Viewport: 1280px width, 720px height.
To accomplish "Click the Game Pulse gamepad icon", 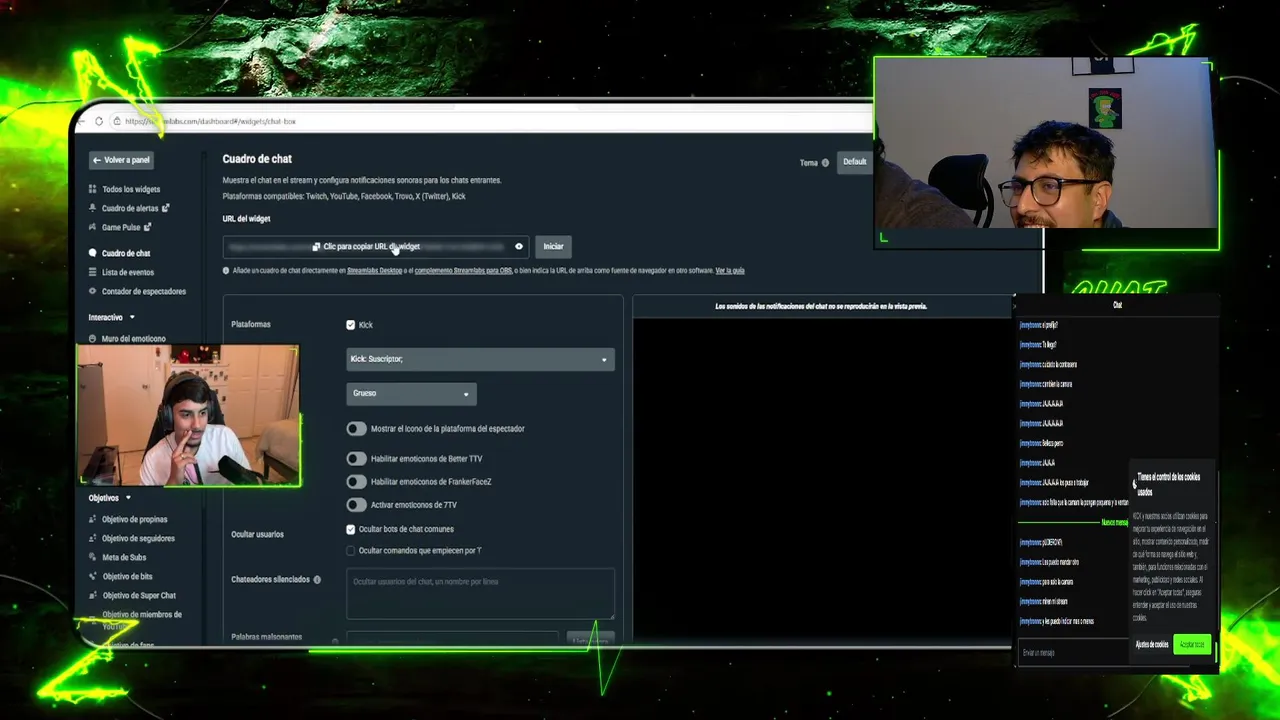I will (x=93, y=227).
